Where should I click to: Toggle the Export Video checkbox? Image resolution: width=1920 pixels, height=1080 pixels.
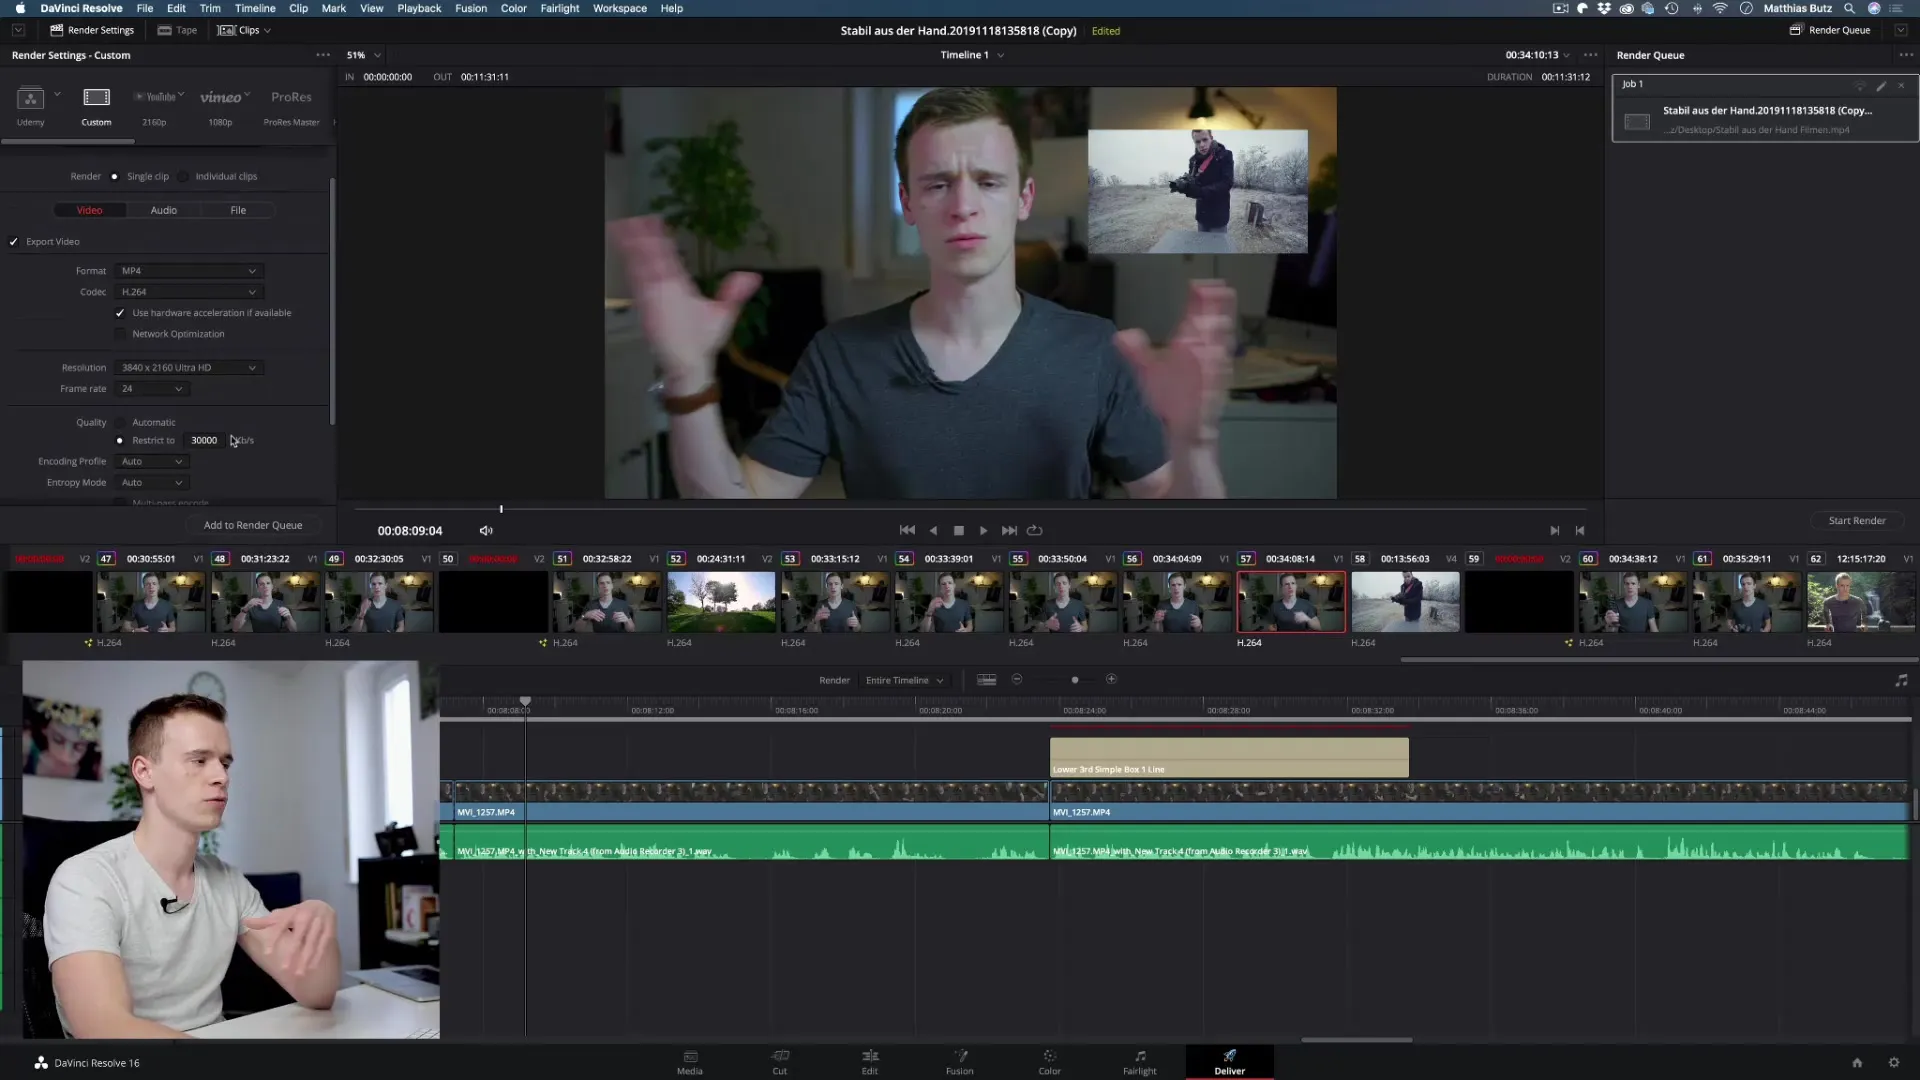tap(14, 242)
